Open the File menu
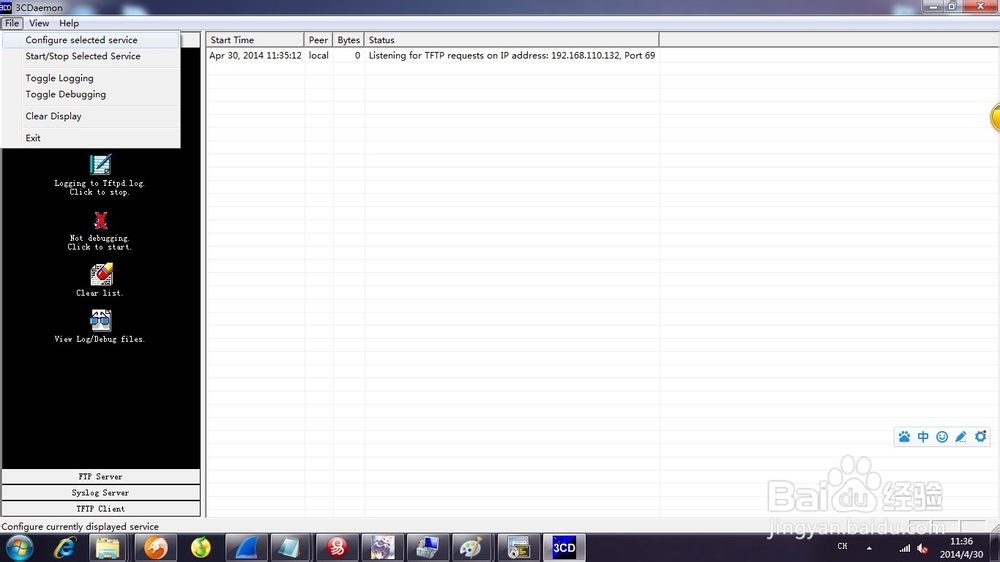This screenshot has width=1000, height=562. click(x=11, y=23)
